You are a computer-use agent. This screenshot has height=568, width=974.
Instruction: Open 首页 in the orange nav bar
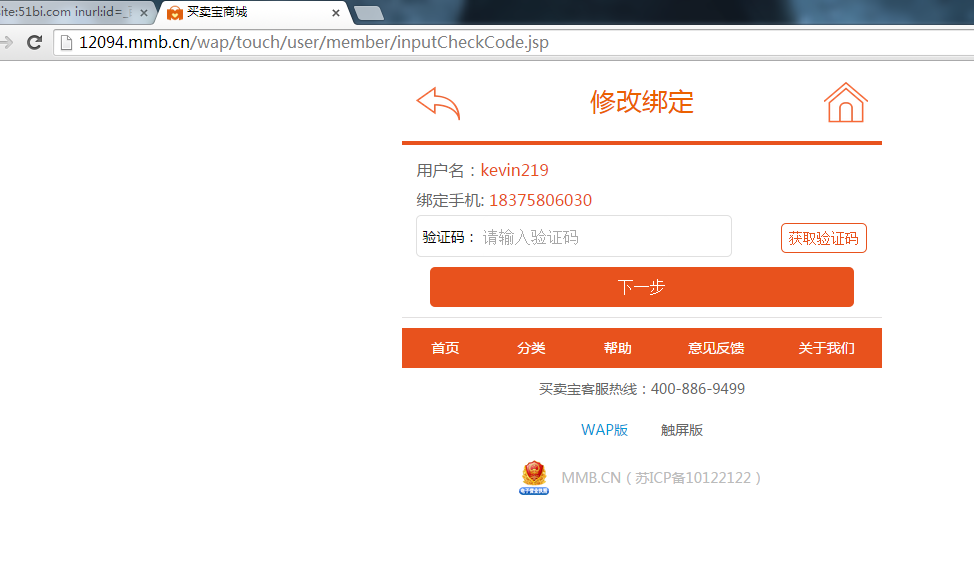445,348
